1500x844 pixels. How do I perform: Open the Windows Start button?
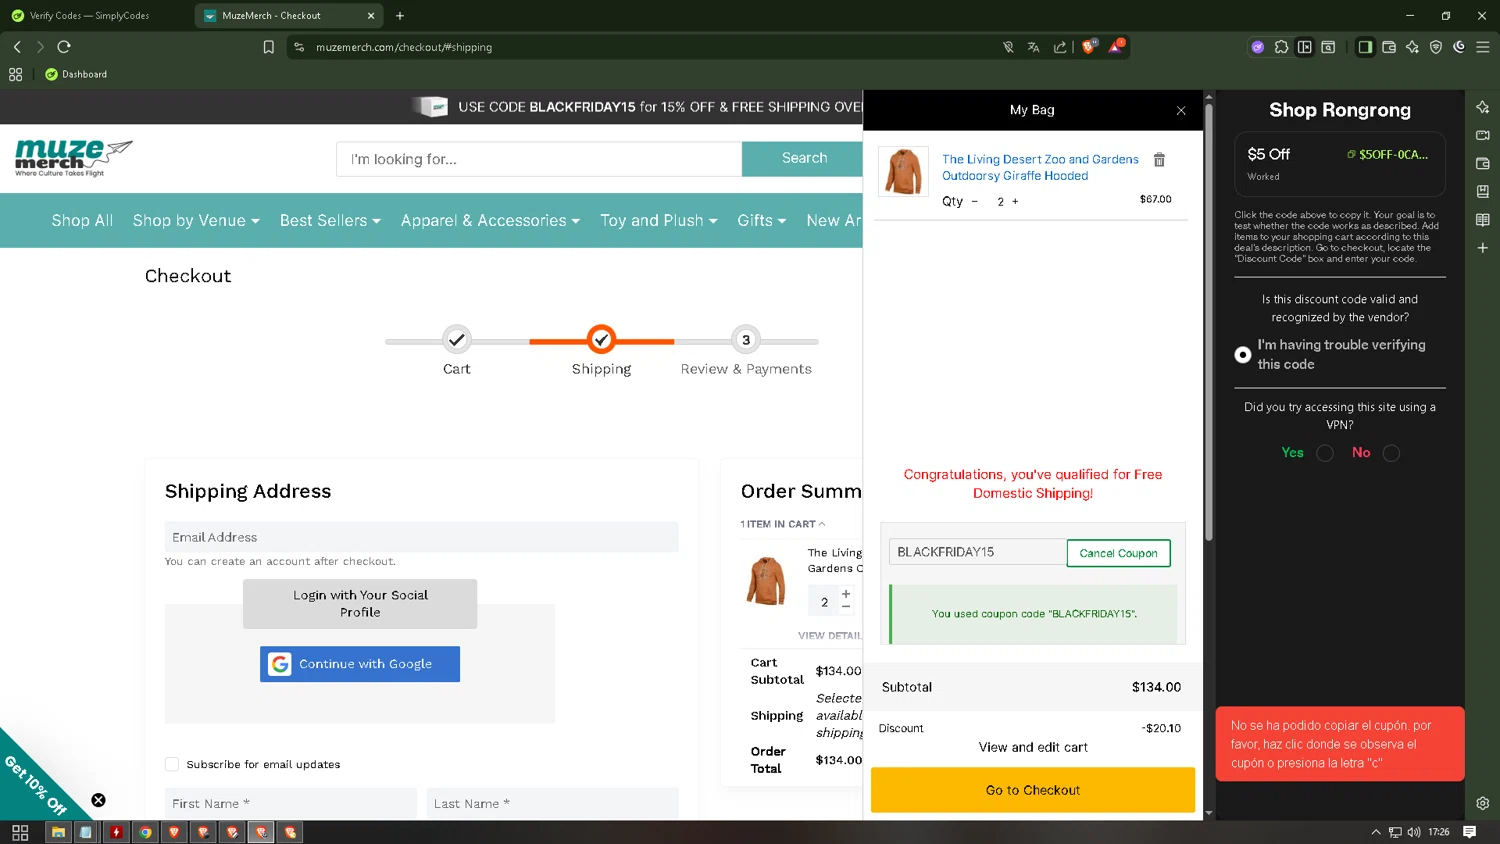point(20,832)
